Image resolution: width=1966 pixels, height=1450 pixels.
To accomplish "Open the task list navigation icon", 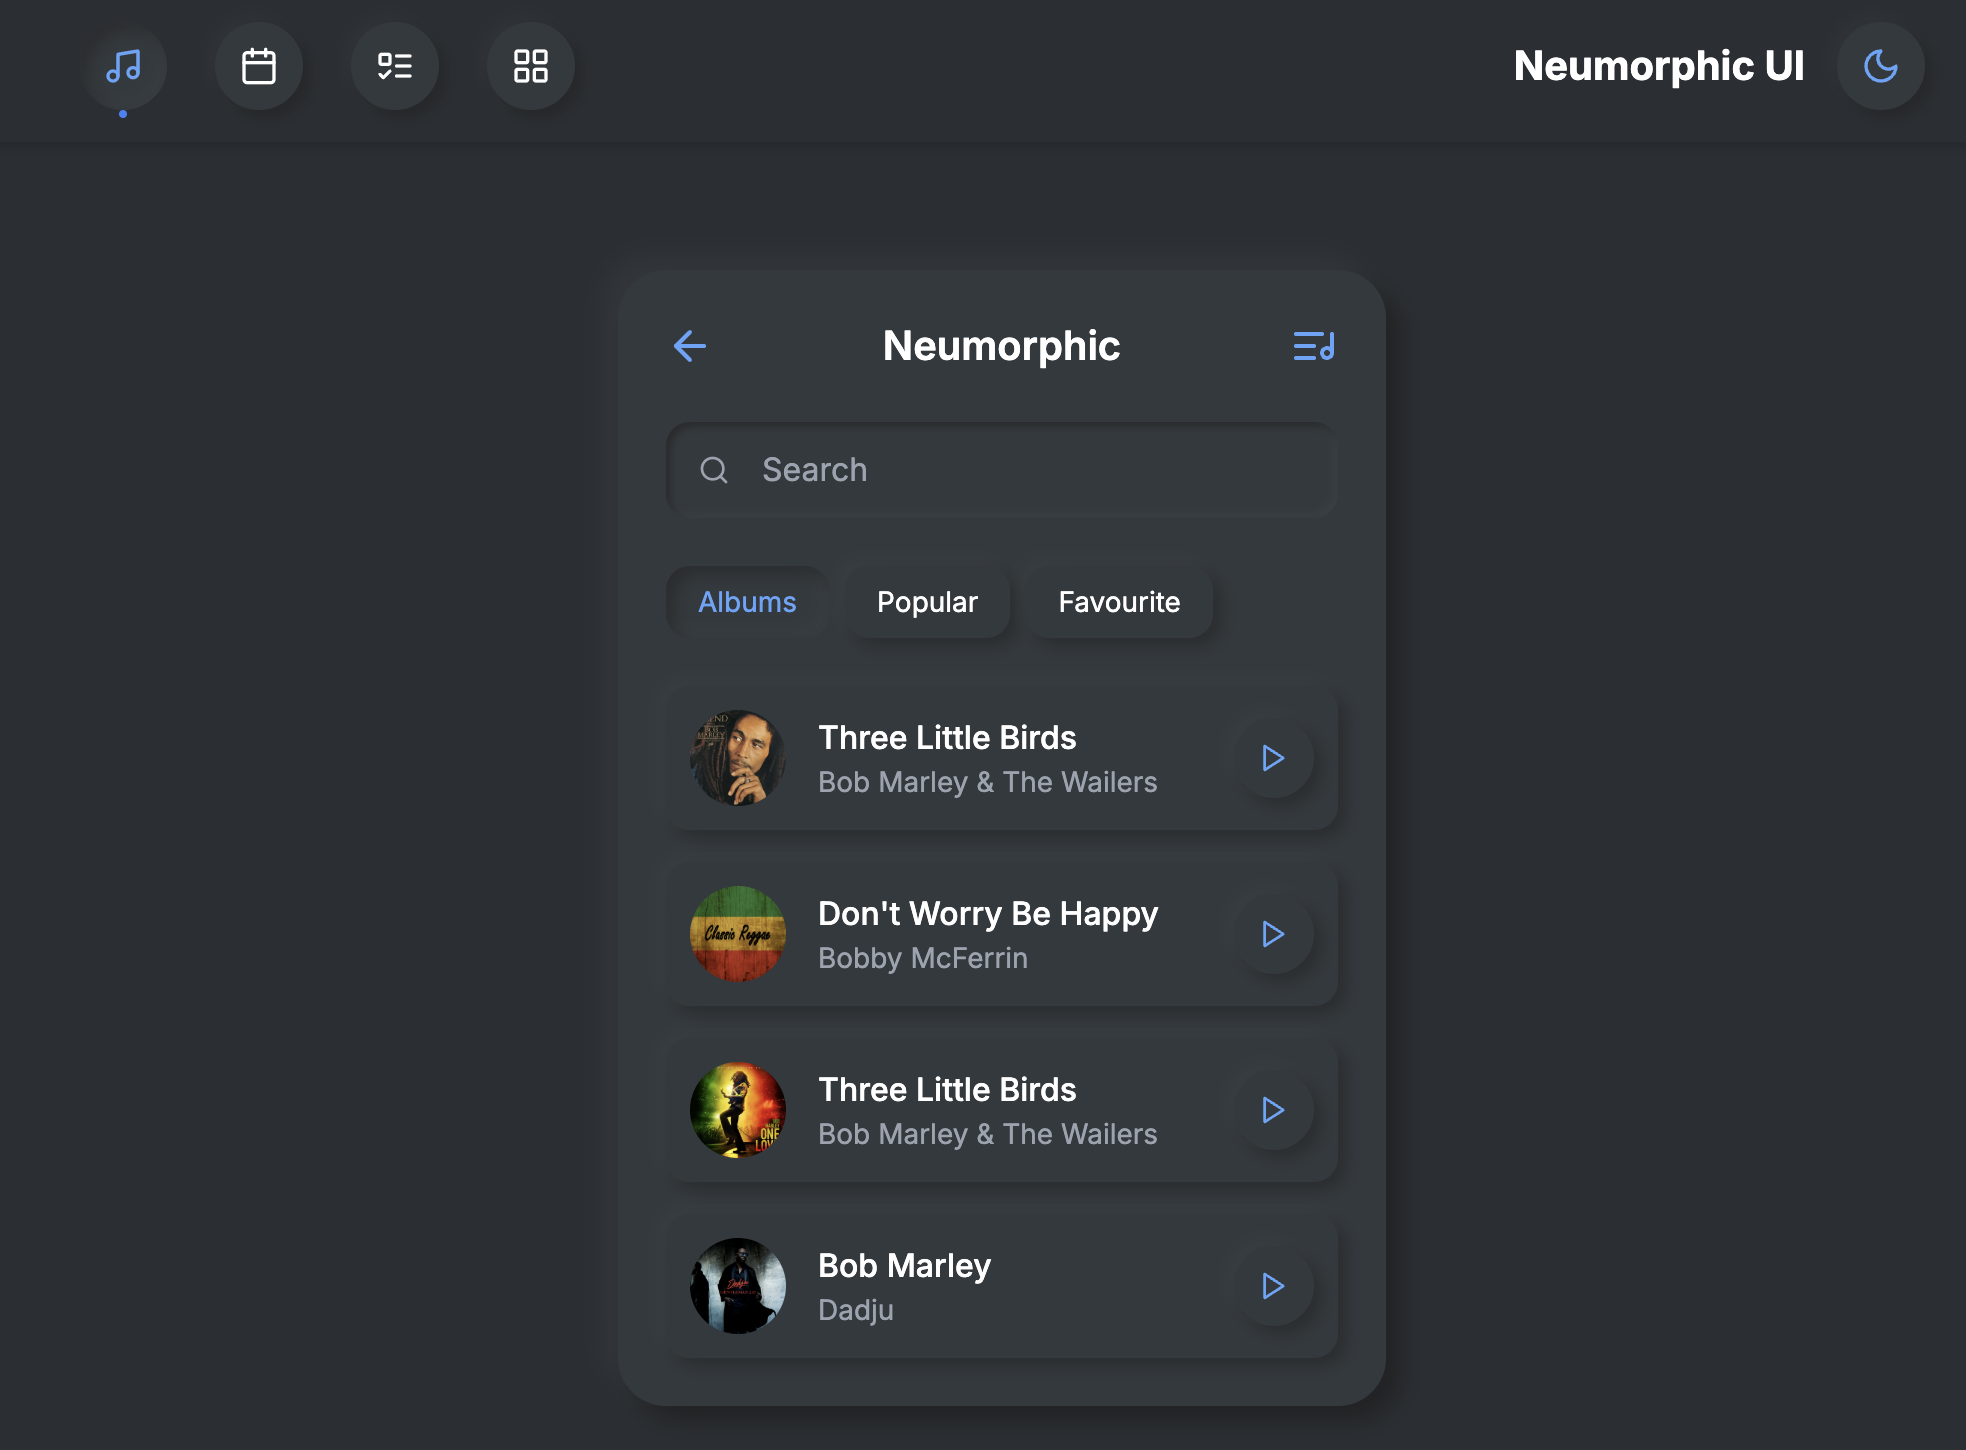I will coord(395,65).
